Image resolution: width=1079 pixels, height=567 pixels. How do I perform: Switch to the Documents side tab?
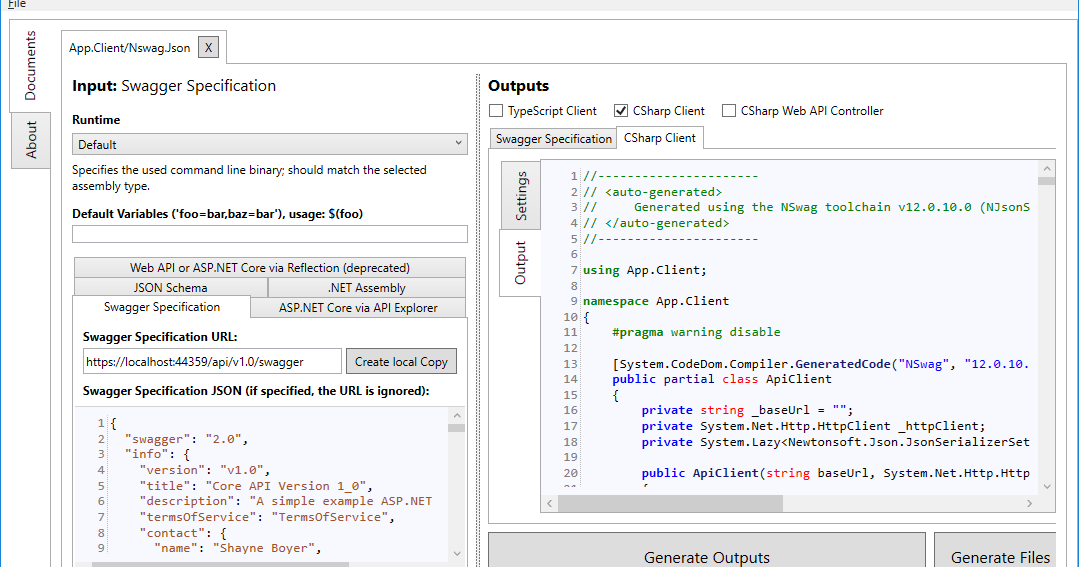30,66
